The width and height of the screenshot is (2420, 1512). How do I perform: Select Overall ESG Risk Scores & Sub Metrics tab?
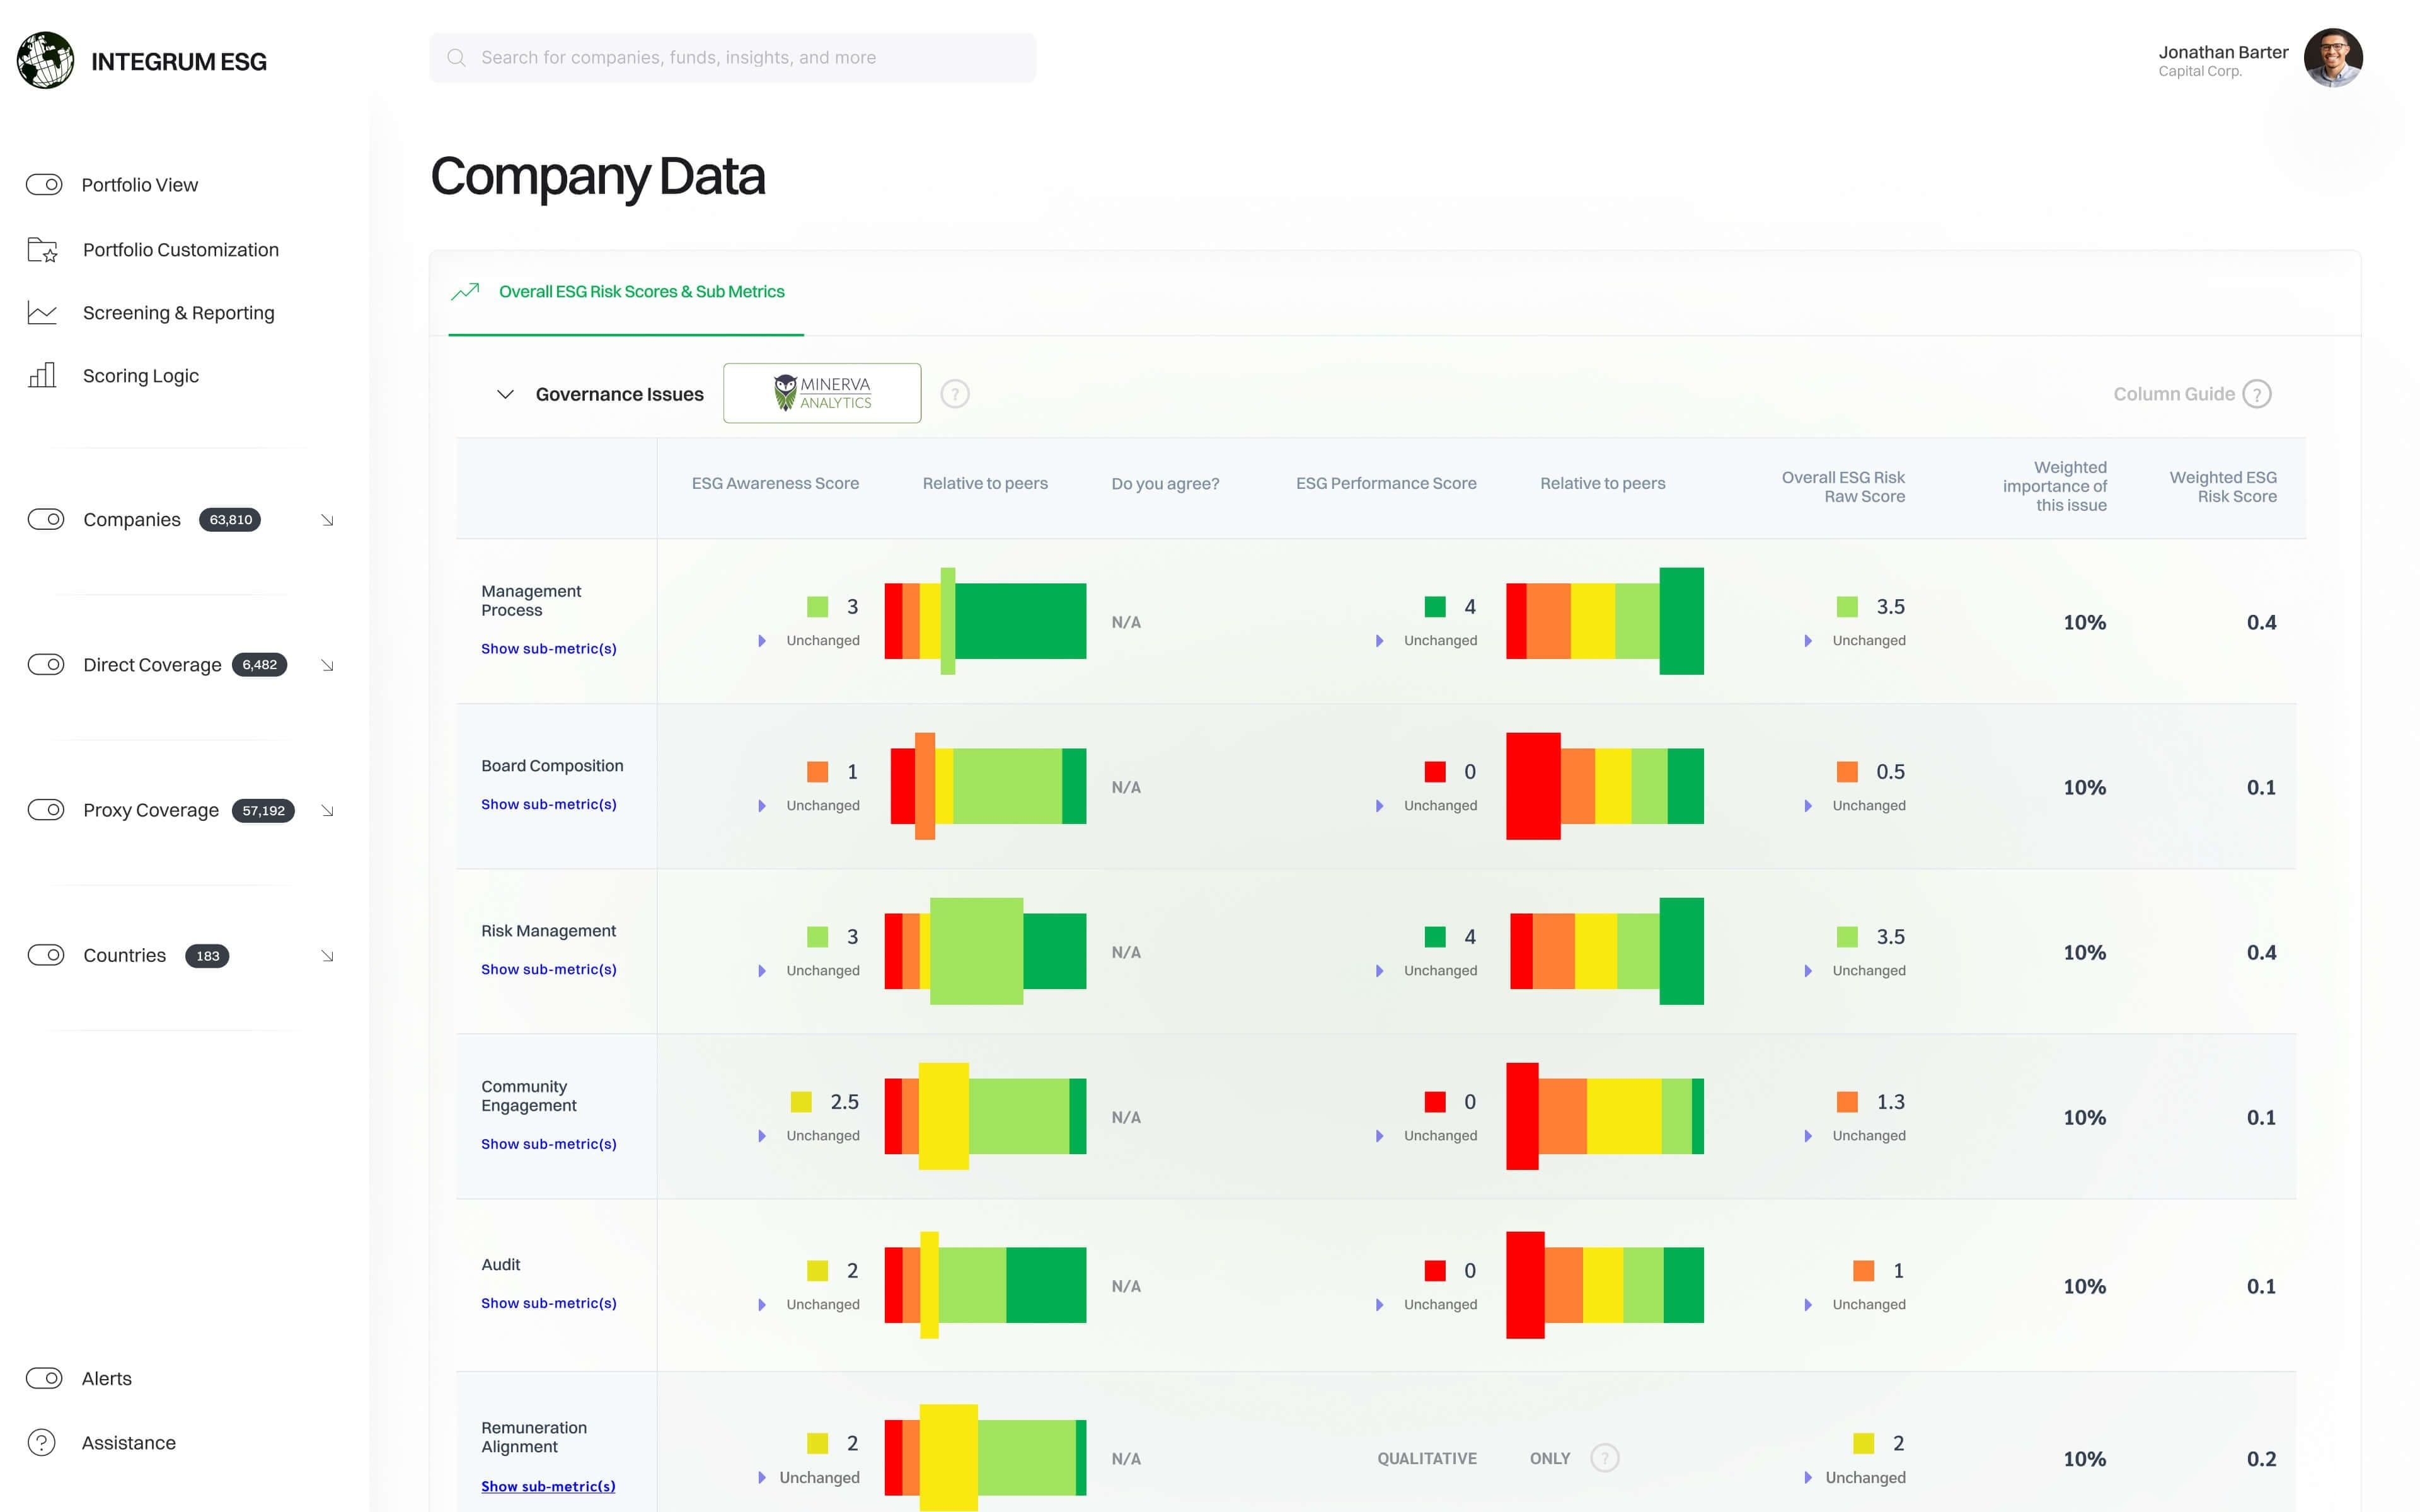641,292
